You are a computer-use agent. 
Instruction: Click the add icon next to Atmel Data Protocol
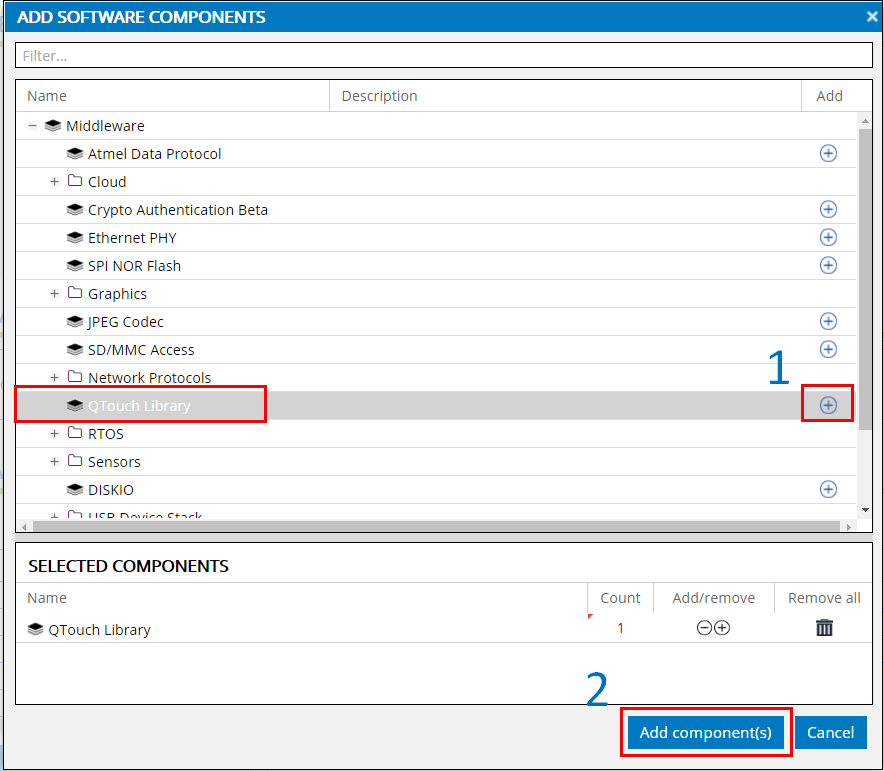click(x=828, y=153)
